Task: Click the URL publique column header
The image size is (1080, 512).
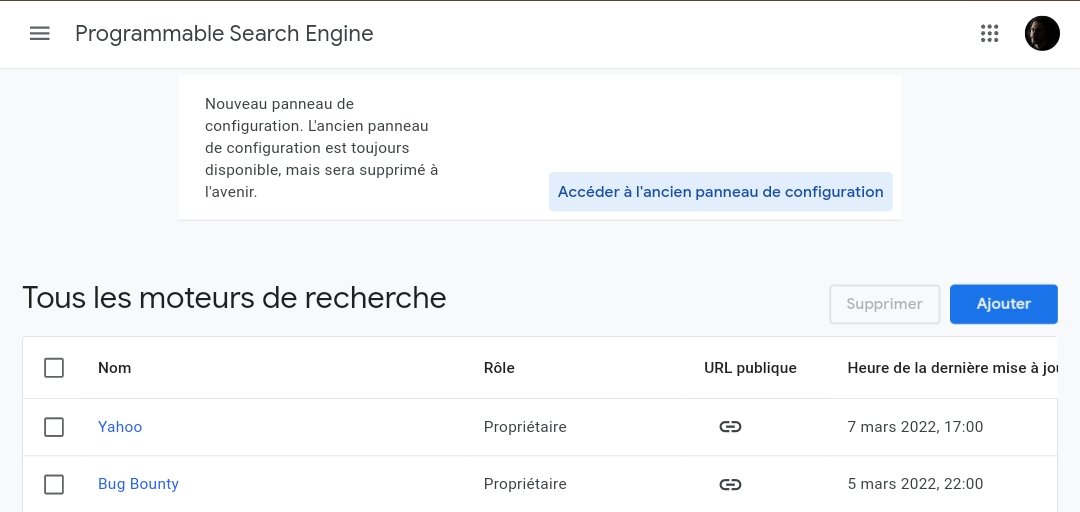Action: tap(750, 368)
